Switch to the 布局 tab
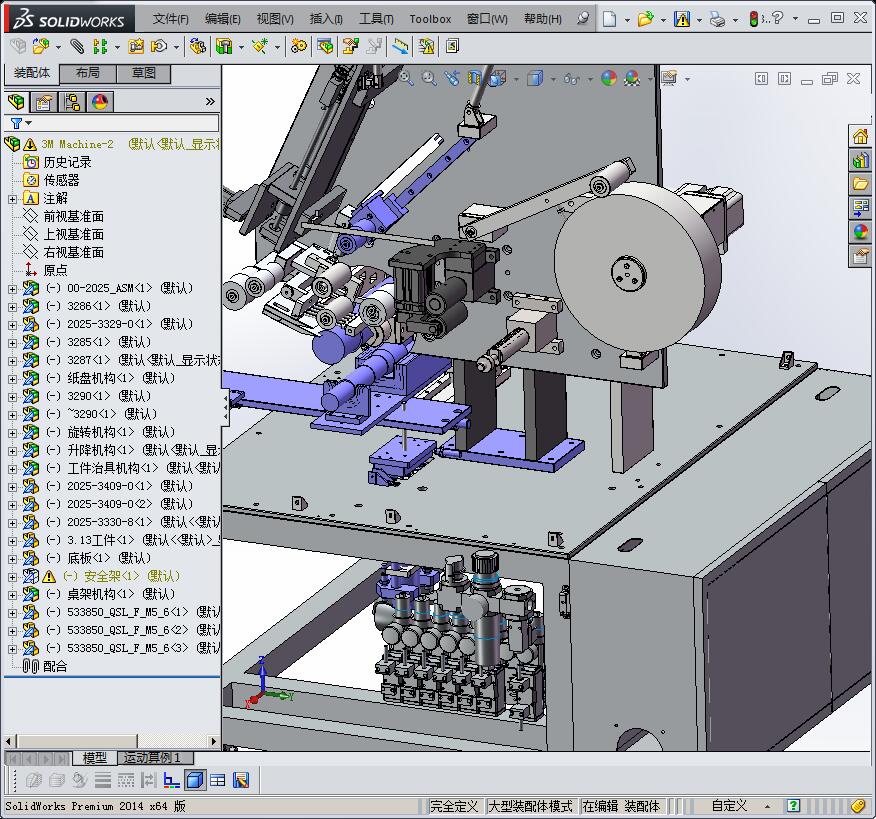 point(88,73)
